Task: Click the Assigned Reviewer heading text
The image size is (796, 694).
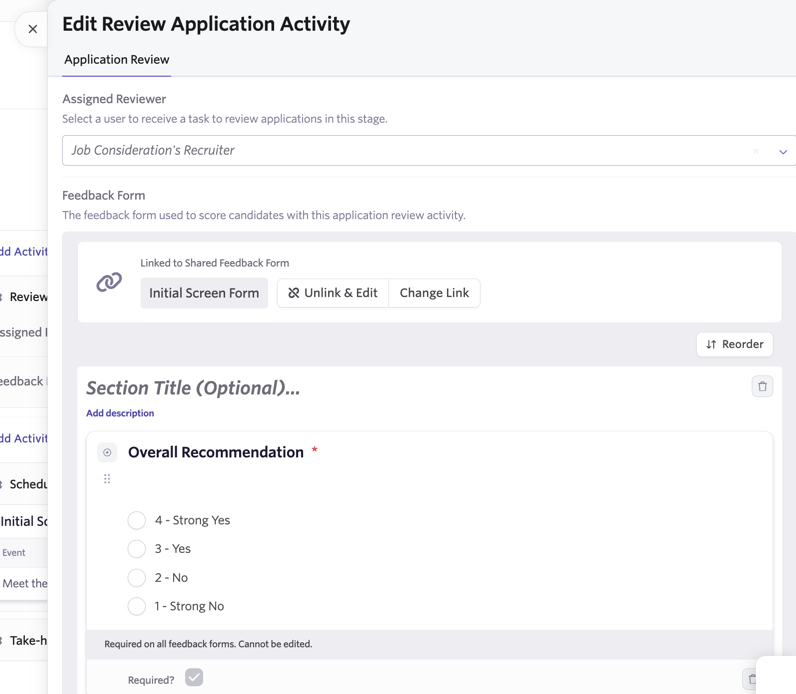Action: pos(114,99)
